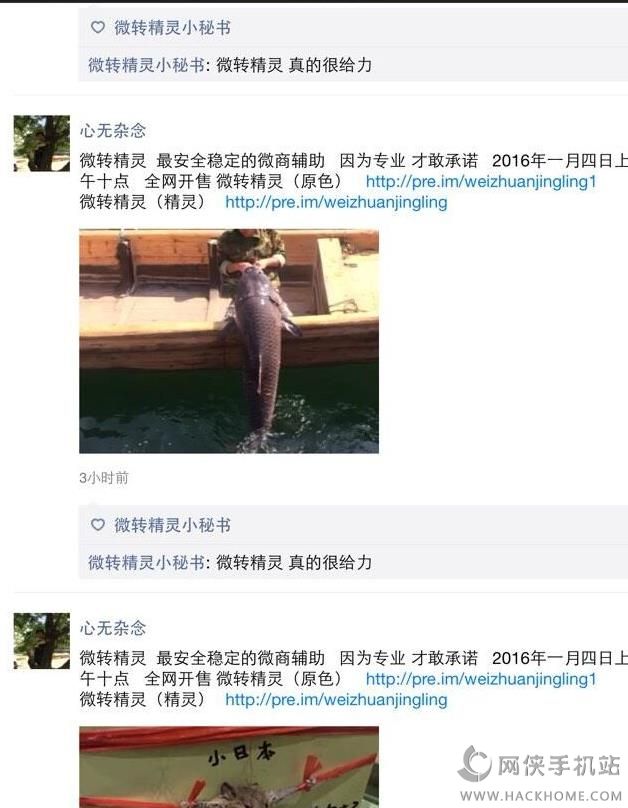The width and height of the screenshot is (628, 808).
Task: Open the bottom post's 小日本 image
Action: [x=229, y=767]
